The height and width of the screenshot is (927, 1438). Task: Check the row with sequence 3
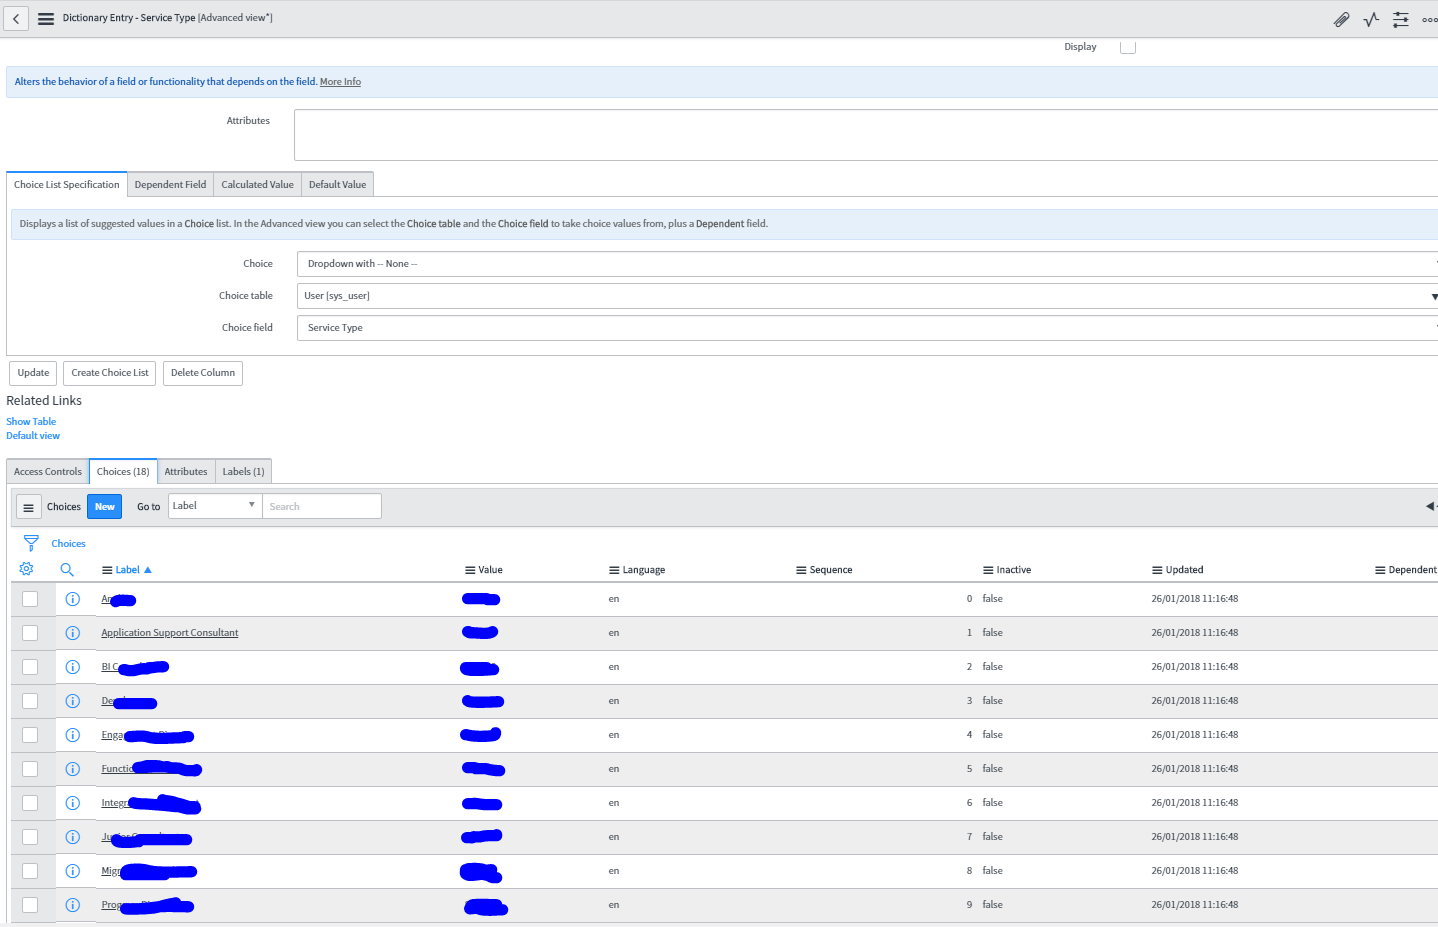(x=30, y=701)
